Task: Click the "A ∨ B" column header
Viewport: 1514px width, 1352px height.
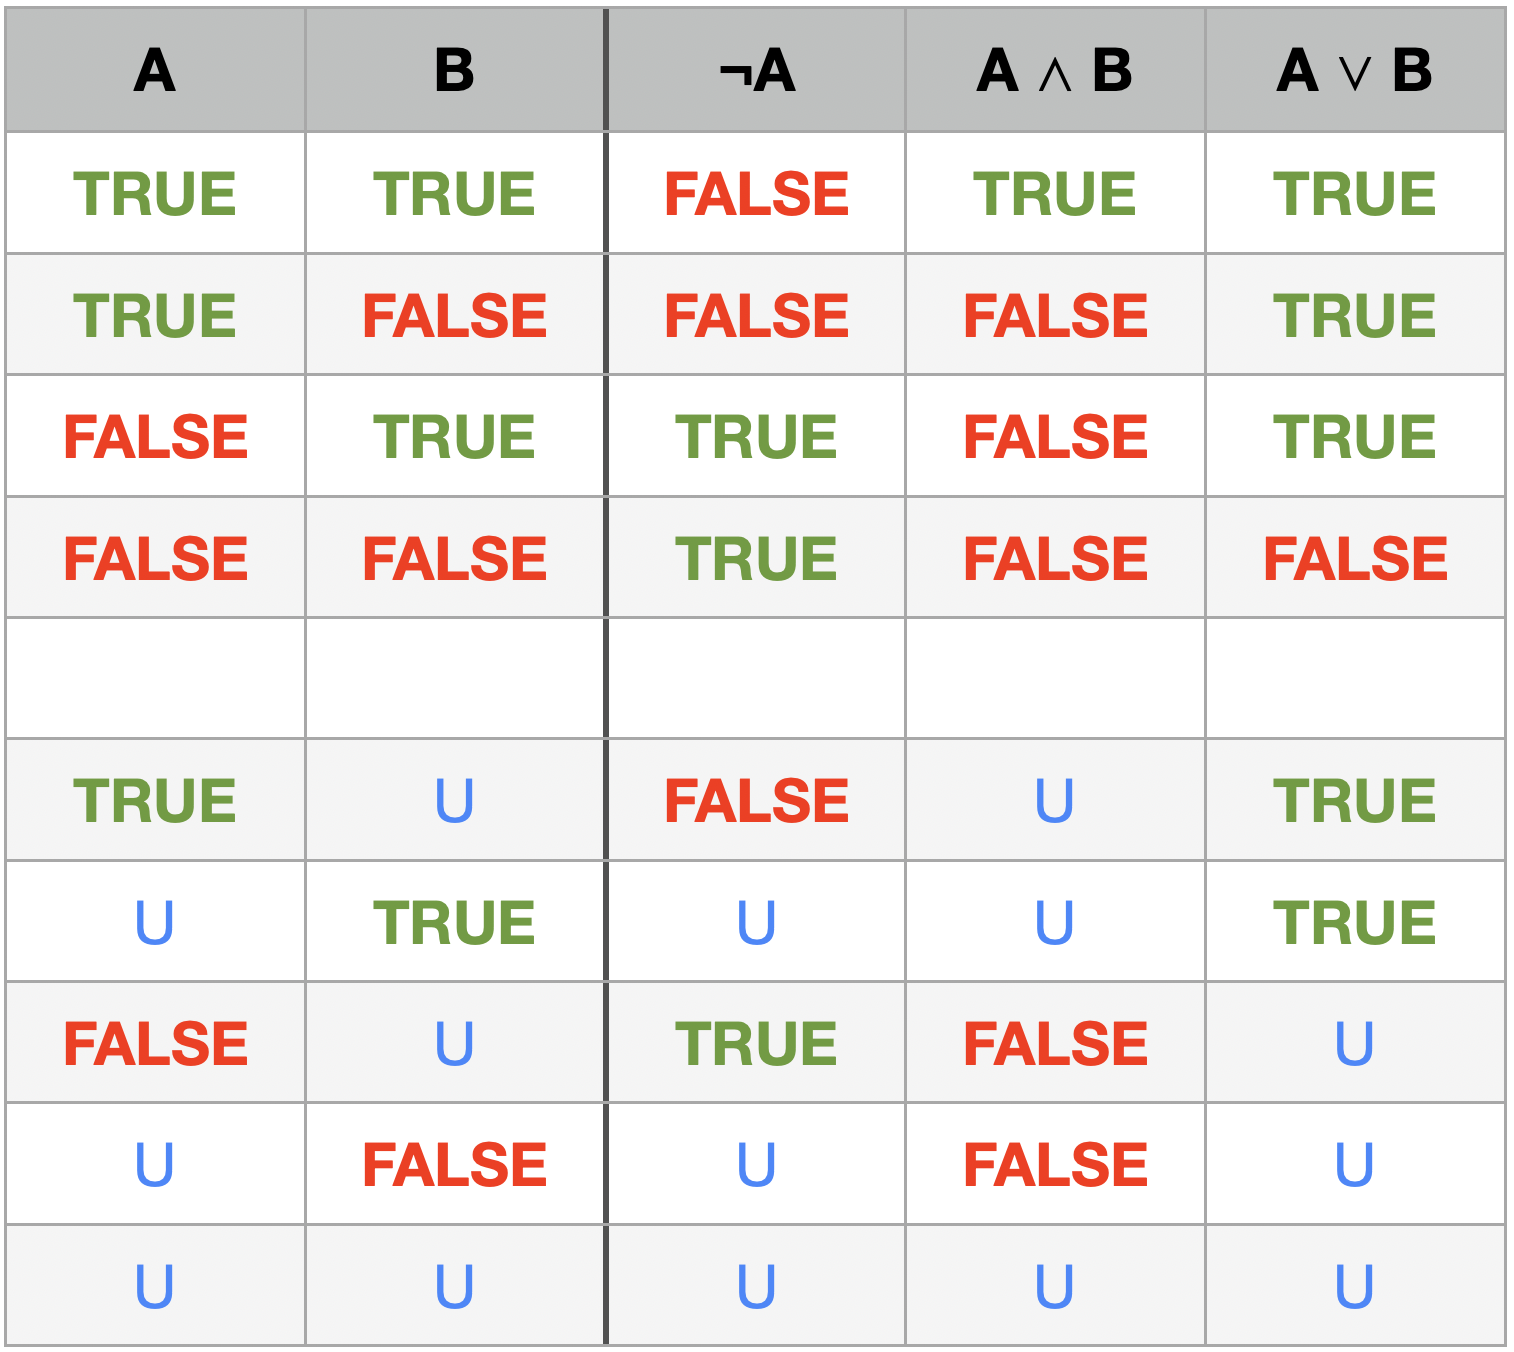Action: (1355, 71)
